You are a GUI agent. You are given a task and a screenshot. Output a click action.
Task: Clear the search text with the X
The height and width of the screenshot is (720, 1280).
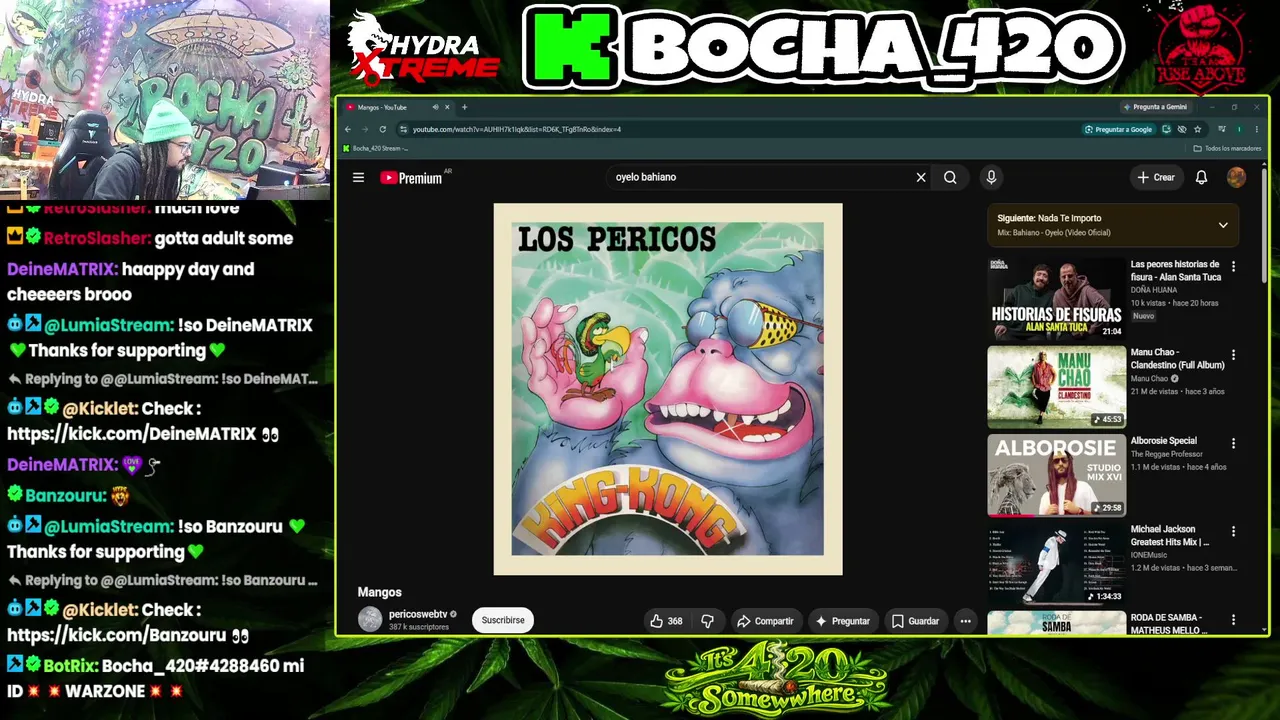point(921,178)
